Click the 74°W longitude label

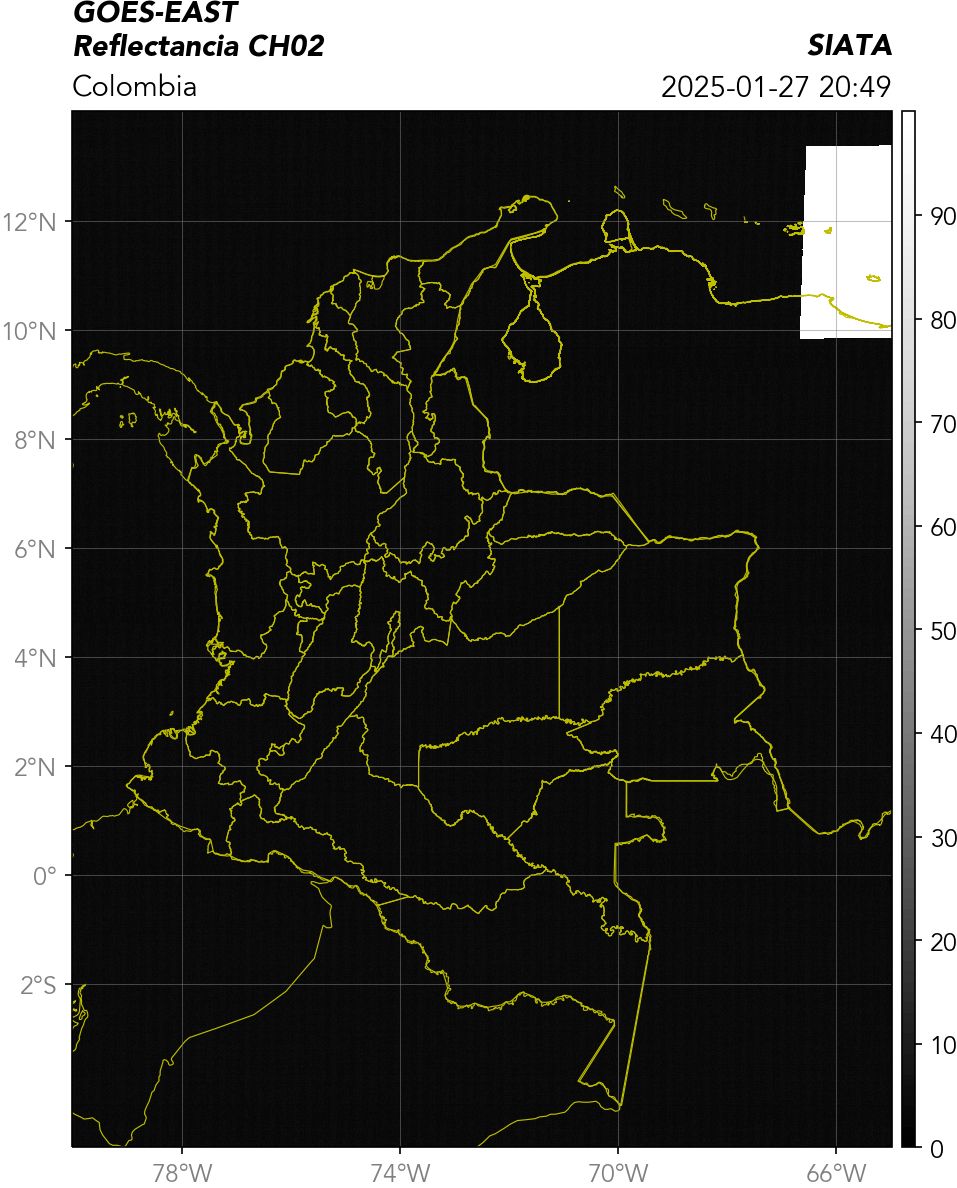click(400, 1173)
